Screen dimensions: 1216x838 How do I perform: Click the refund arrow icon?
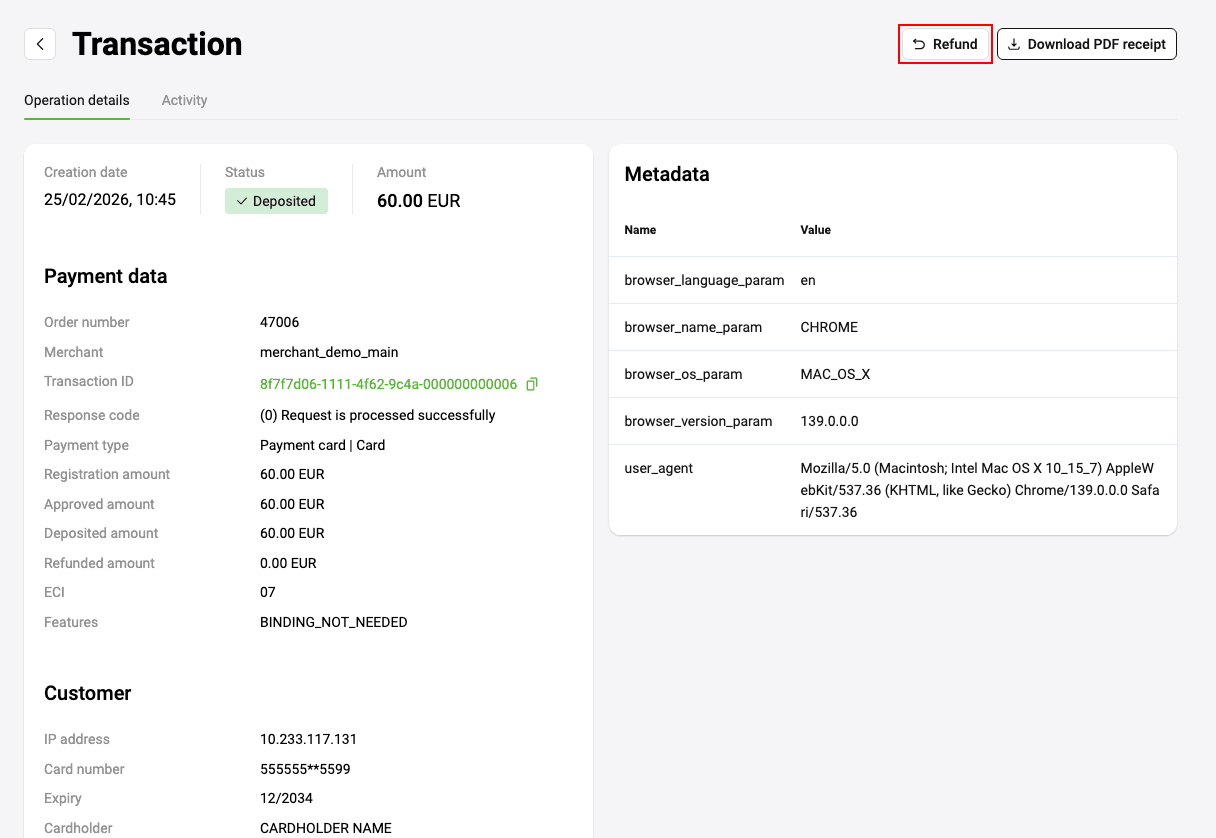click(x=919, y=44)
